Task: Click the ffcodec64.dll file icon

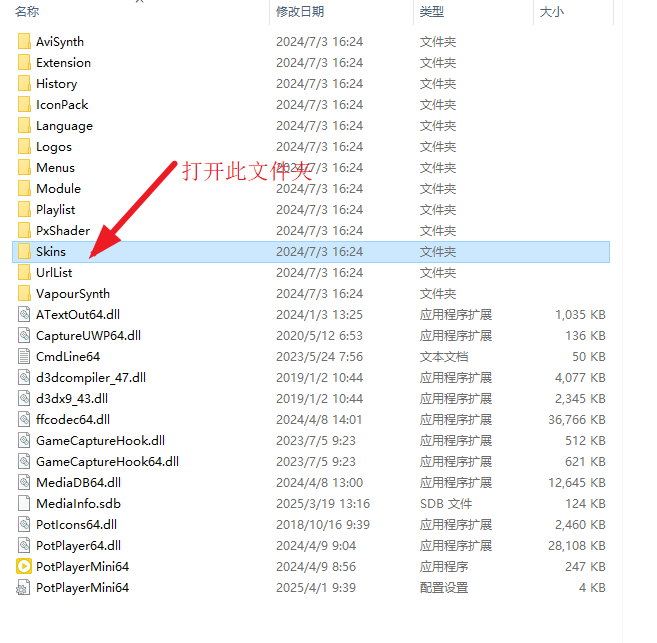Action: (24, 419)
